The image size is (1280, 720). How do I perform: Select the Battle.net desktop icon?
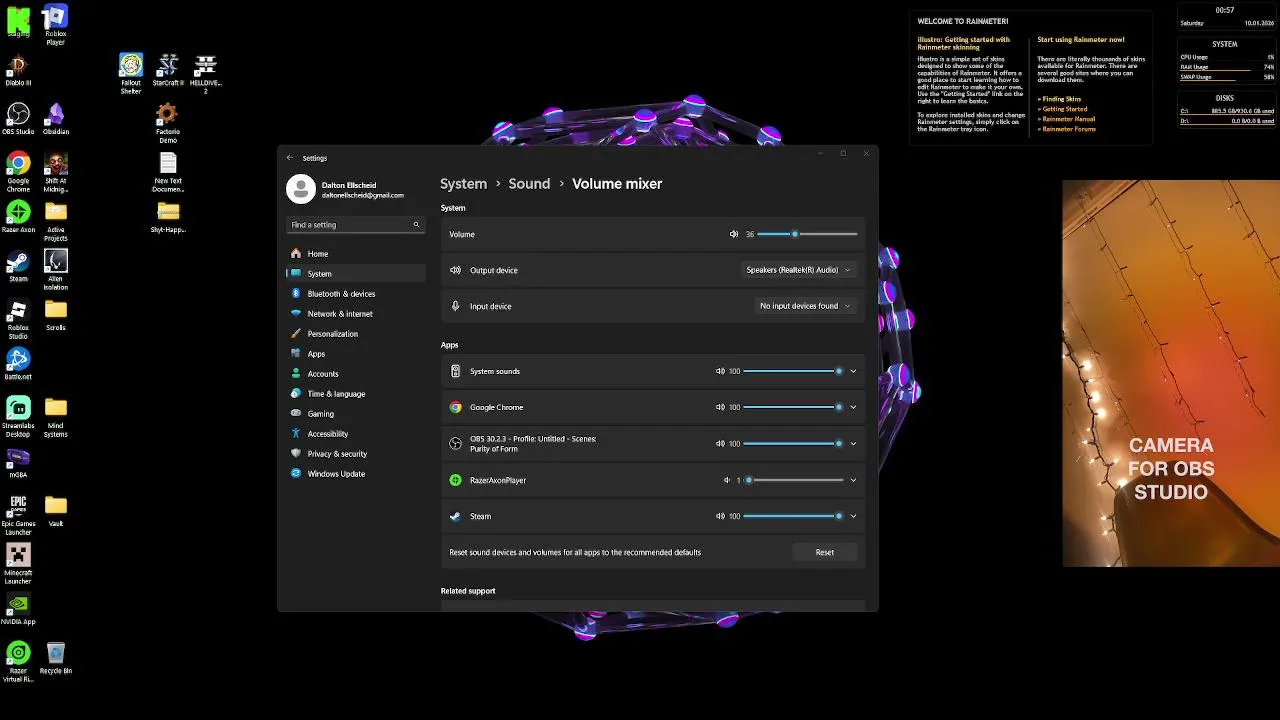[18, 364]
